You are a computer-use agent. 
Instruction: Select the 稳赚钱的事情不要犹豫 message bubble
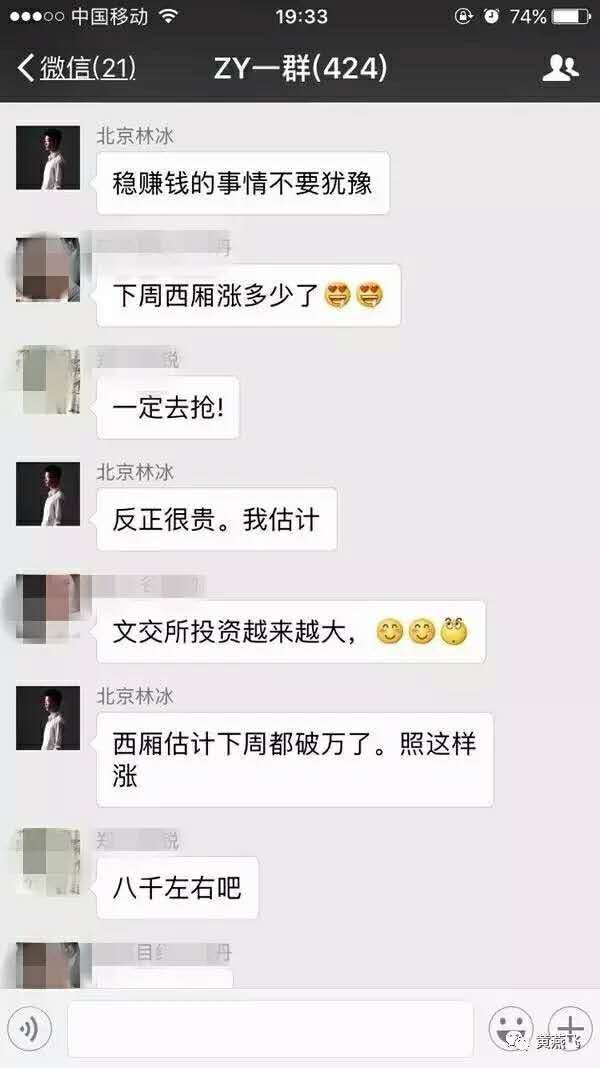[x=242, y=183]
